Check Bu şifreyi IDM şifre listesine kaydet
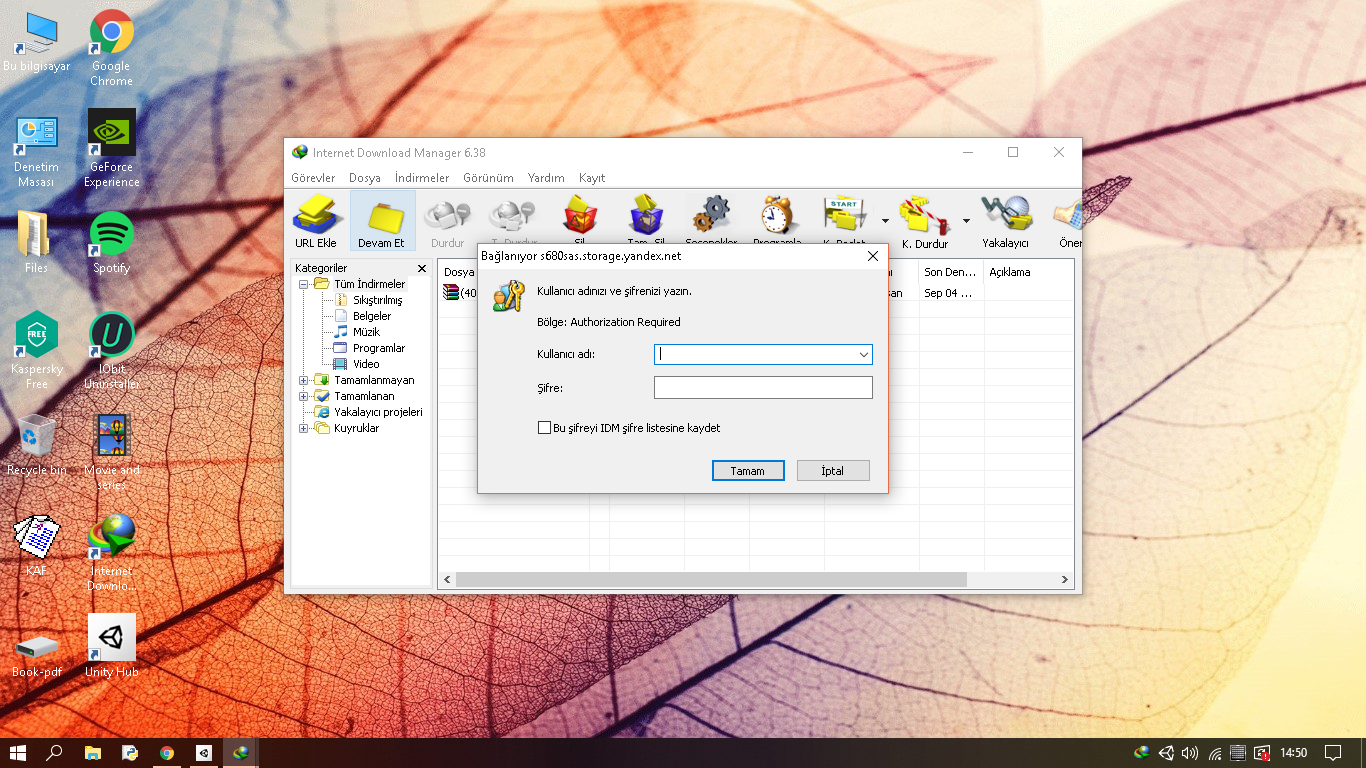Viewport: 1366px width, 768px height. pos(545,428)
